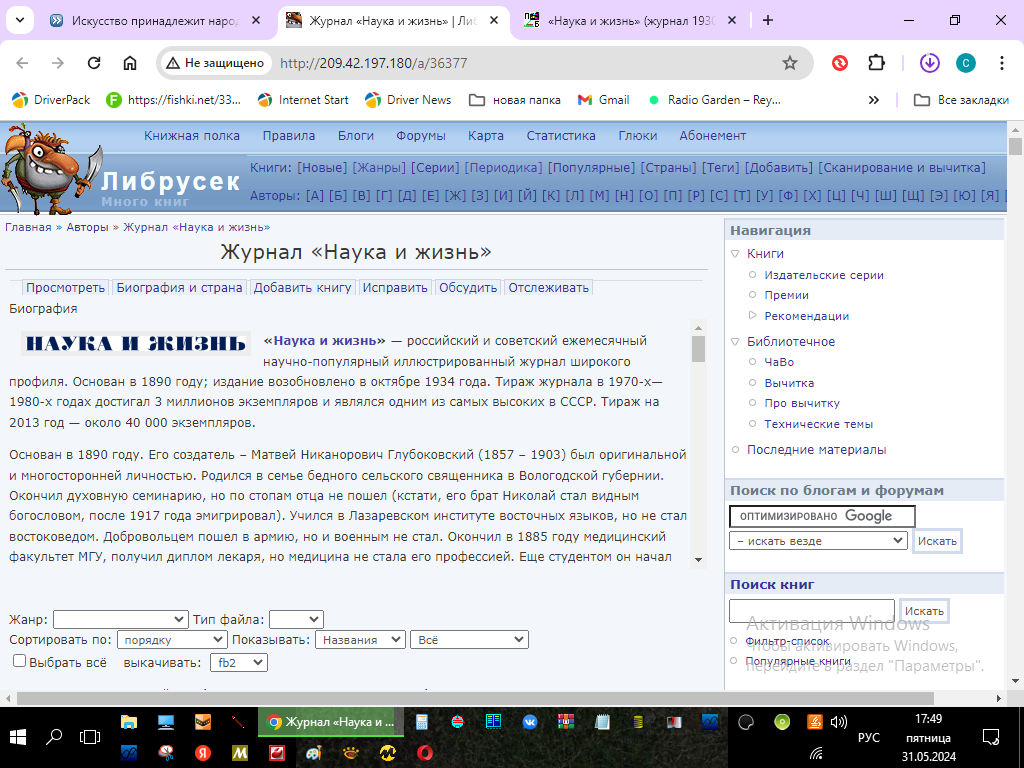Image resolution: width=1024 pixels, height=768 pixels.
Task: Show browser downloads
Action: pos(929,63)
